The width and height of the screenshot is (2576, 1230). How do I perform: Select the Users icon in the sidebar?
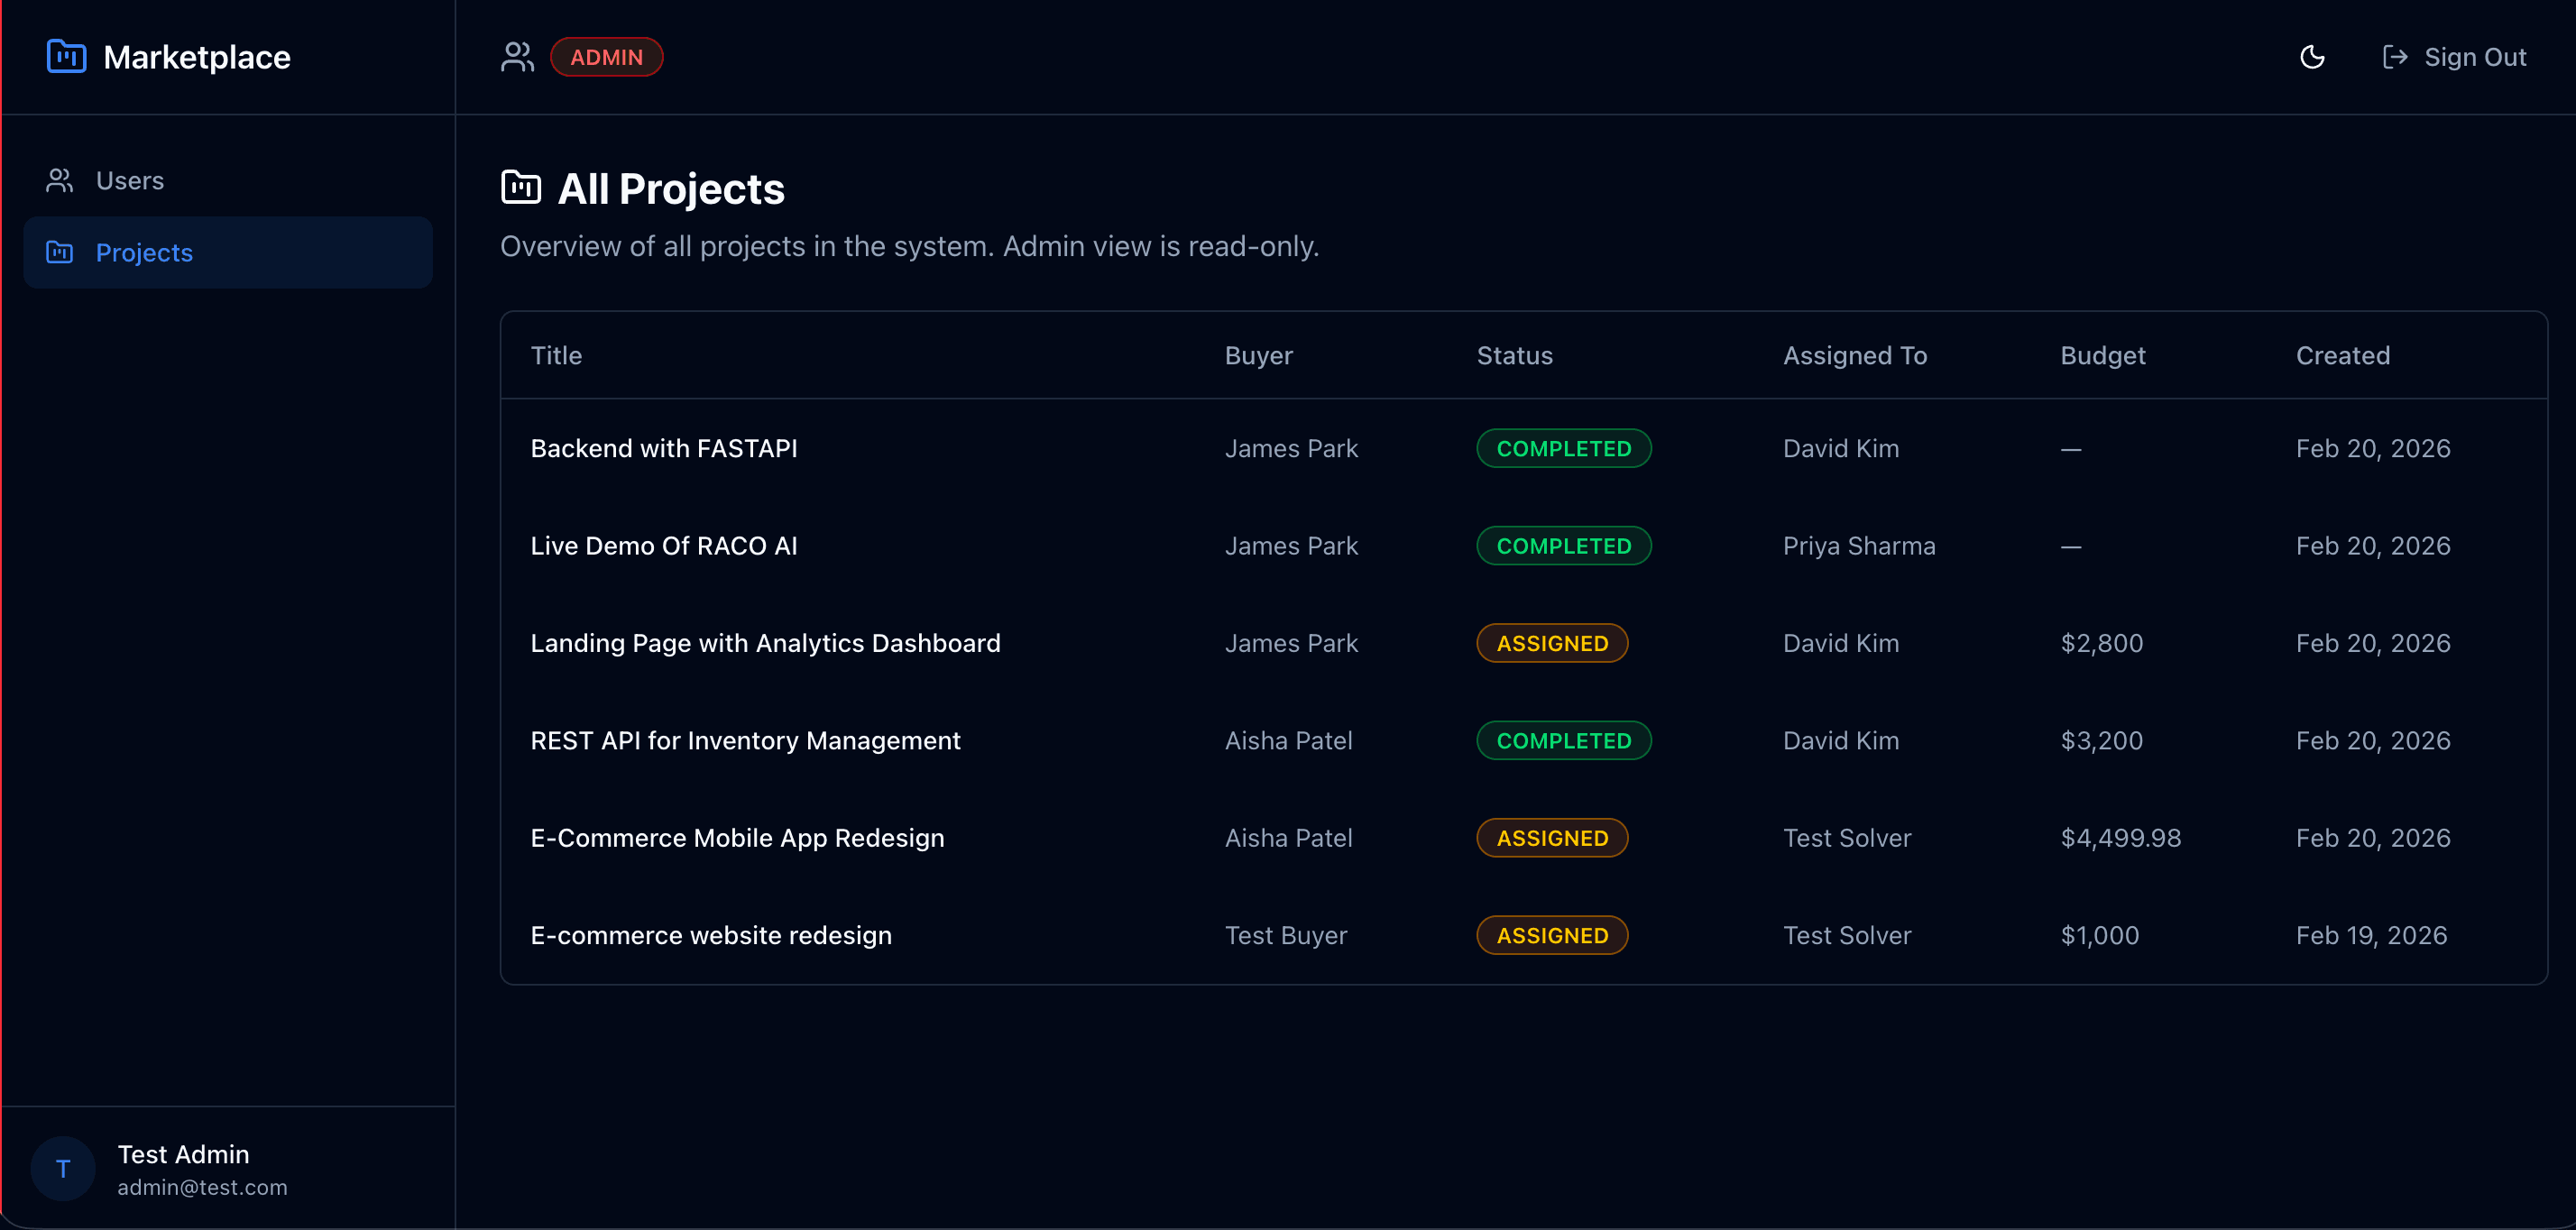pos(59,180)
